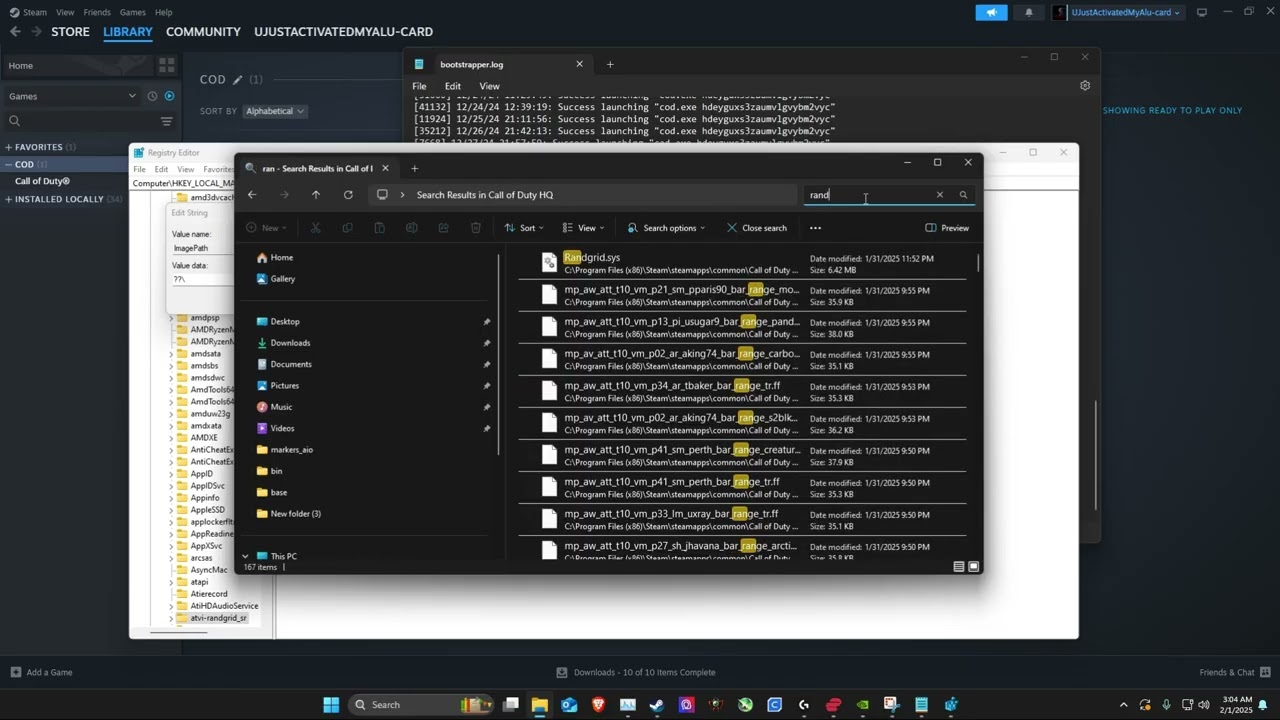This screenshot has width=1280, height=720.
Task: Open Registry Editor File menu
Action: (140, 169)
